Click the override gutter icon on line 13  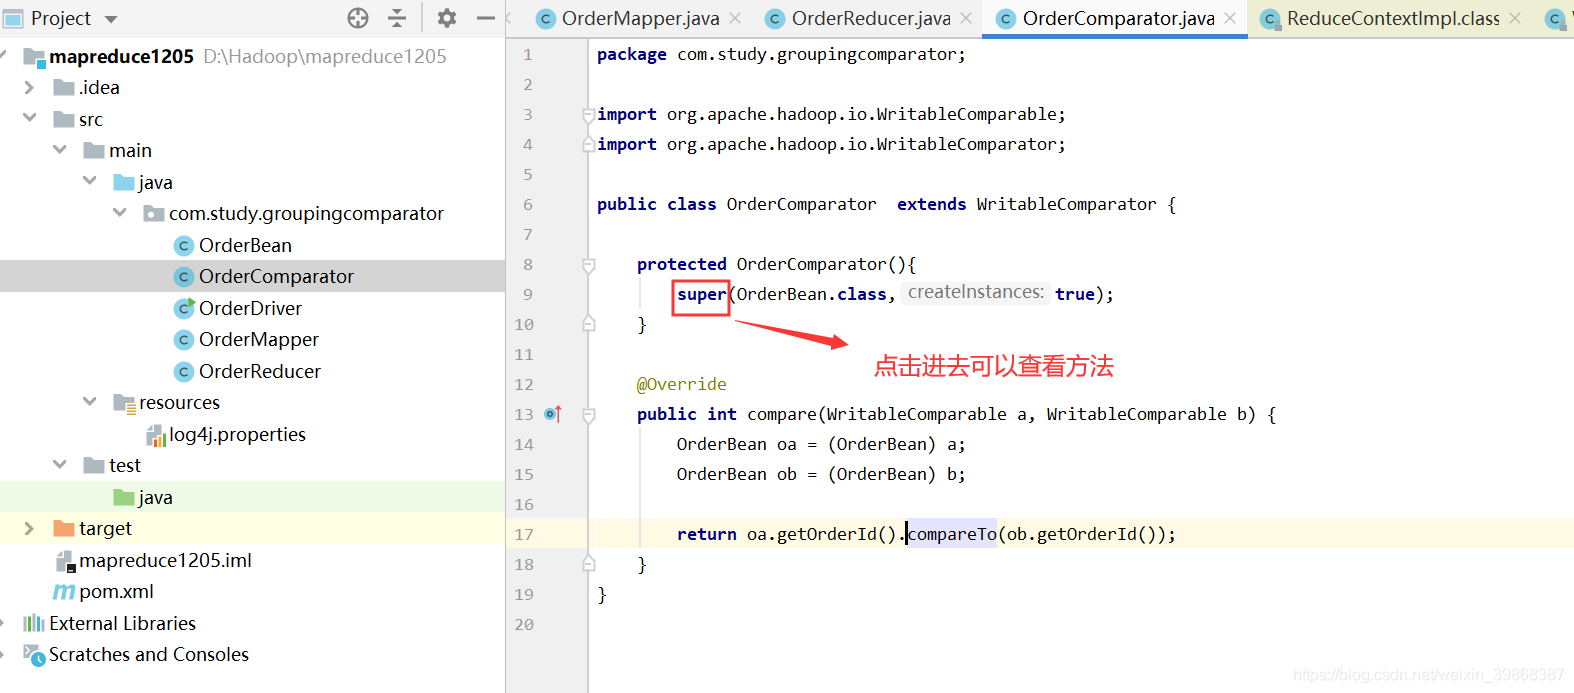553,414
